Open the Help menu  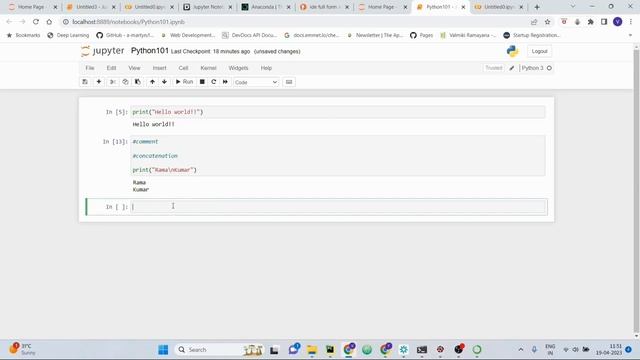coord(266,68)
